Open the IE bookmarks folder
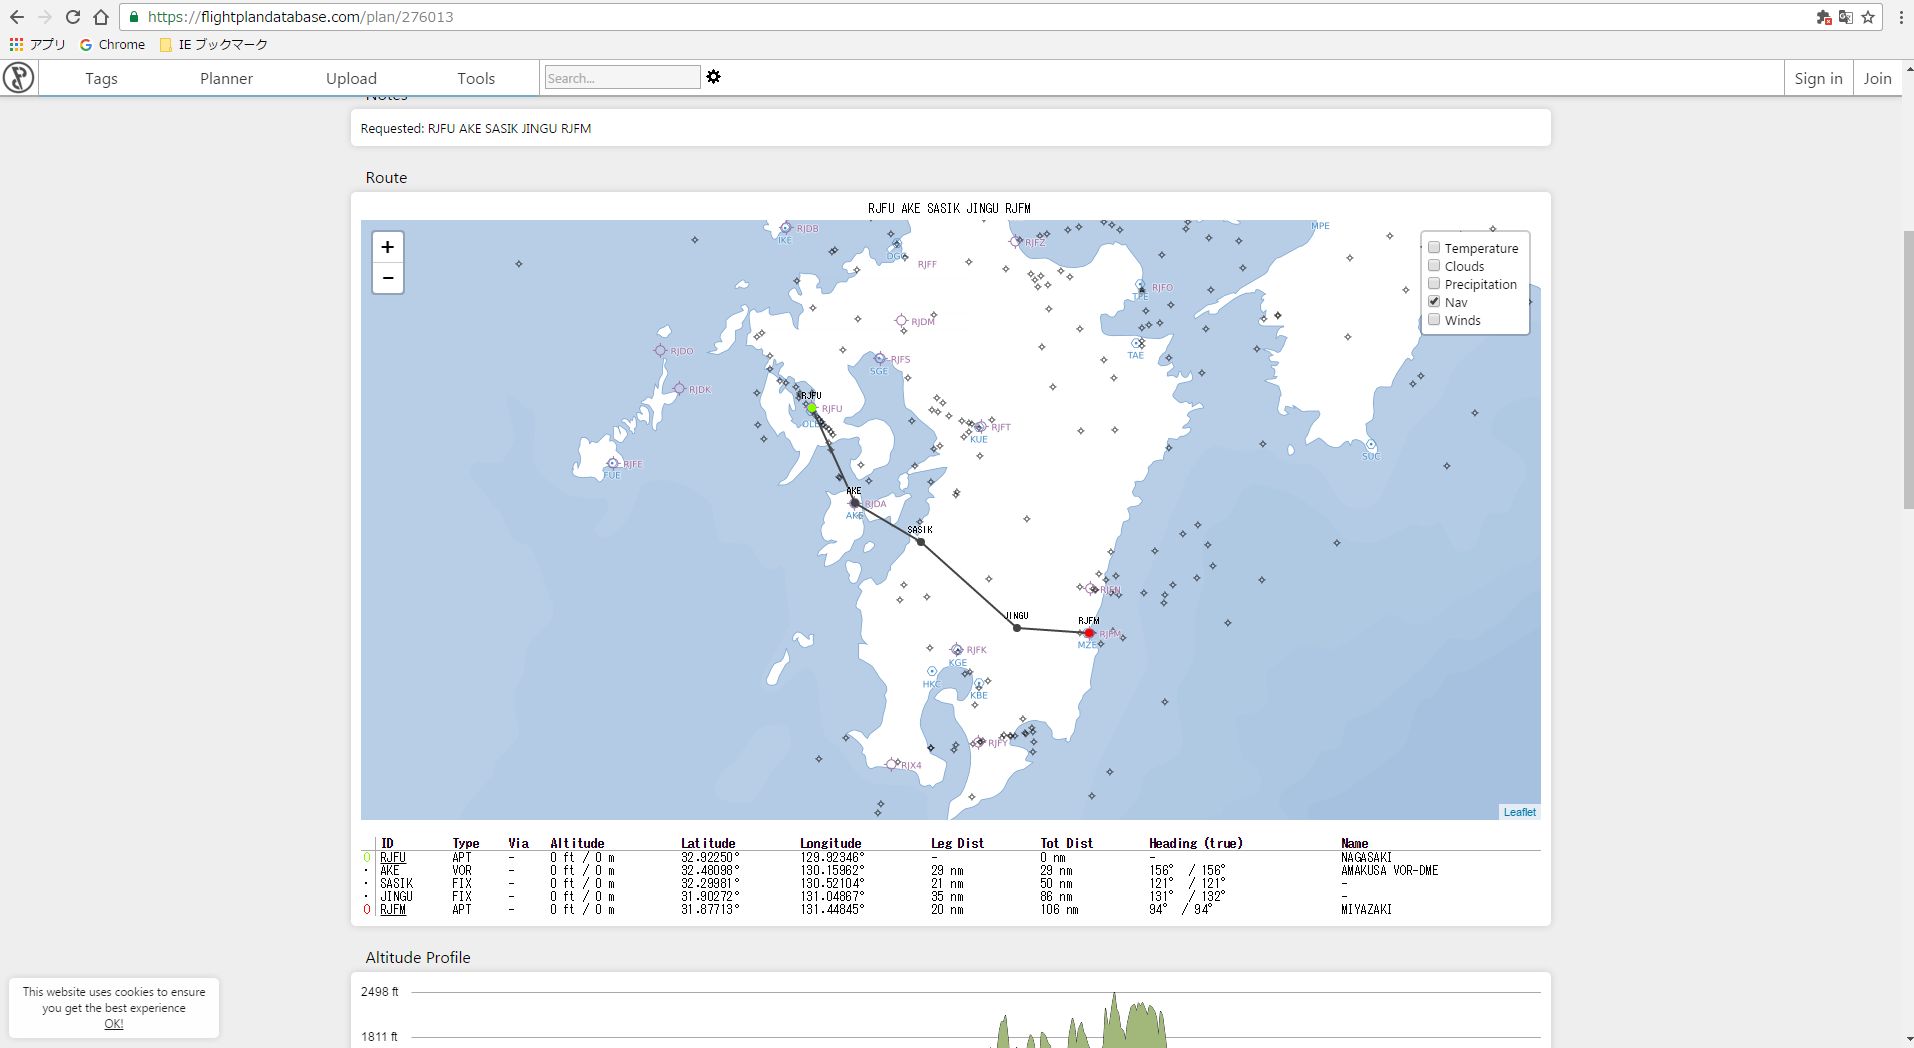 point(214,44)
